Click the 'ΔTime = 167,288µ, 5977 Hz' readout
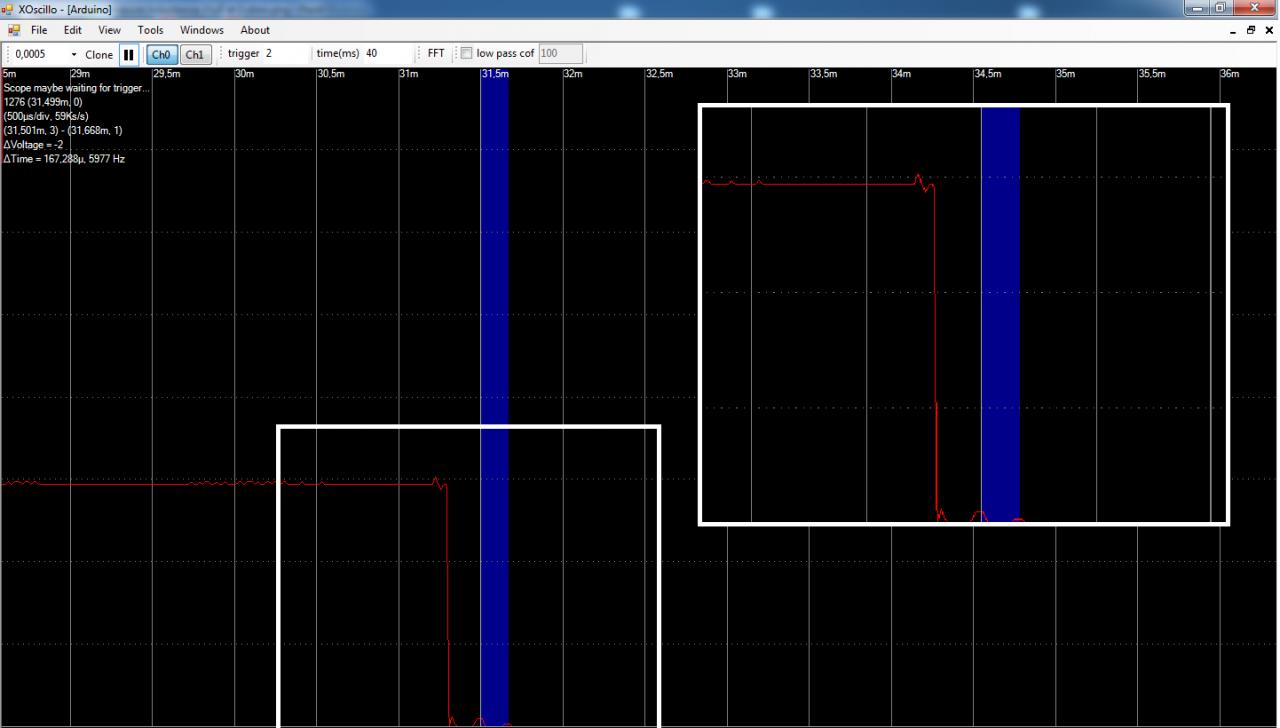Screen dimensions: 1280x728 [x=64, y=159]
